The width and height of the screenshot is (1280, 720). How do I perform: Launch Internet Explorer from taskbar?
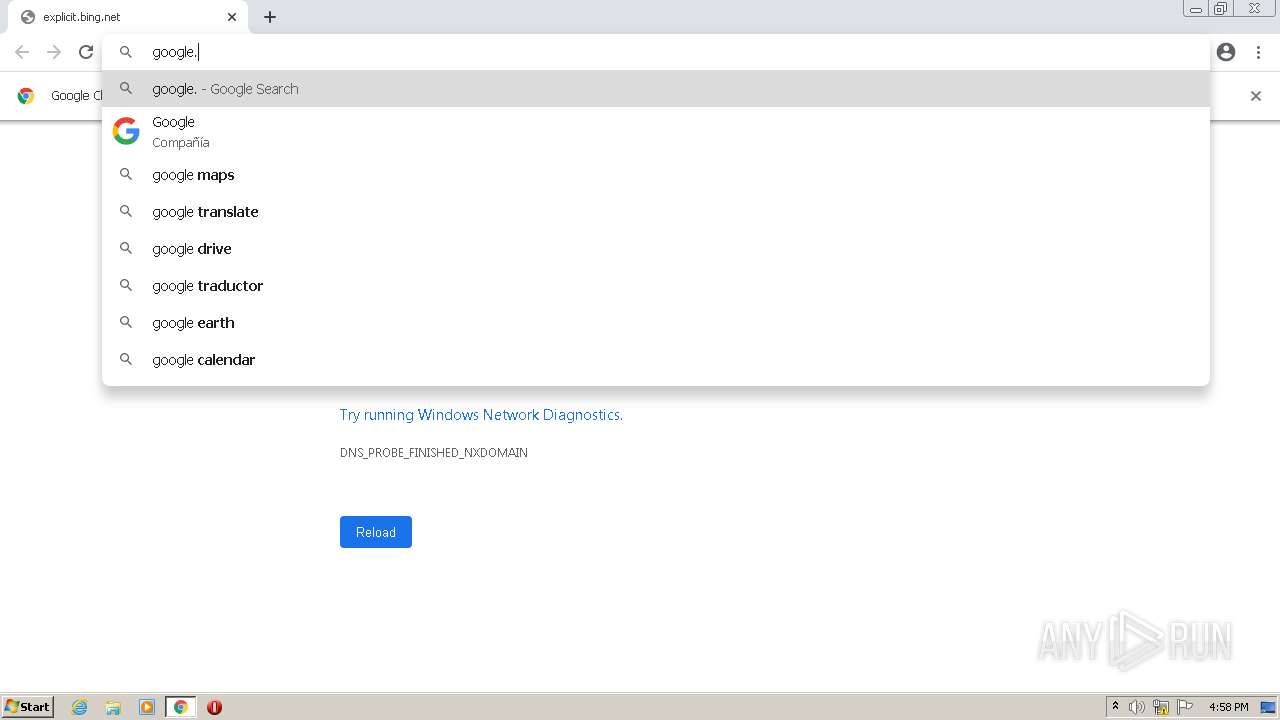pos(80,707)
